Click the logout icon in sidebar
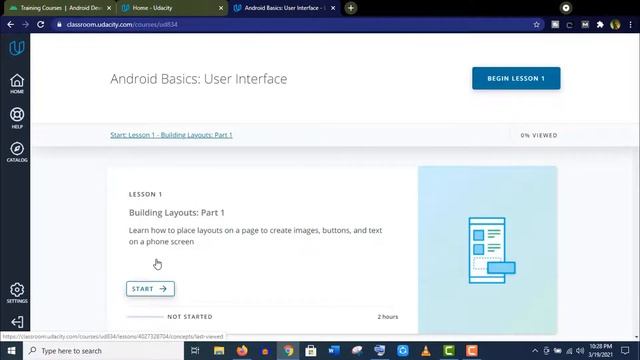The height and width of the screenshot is (360, 640). point(17,322)
